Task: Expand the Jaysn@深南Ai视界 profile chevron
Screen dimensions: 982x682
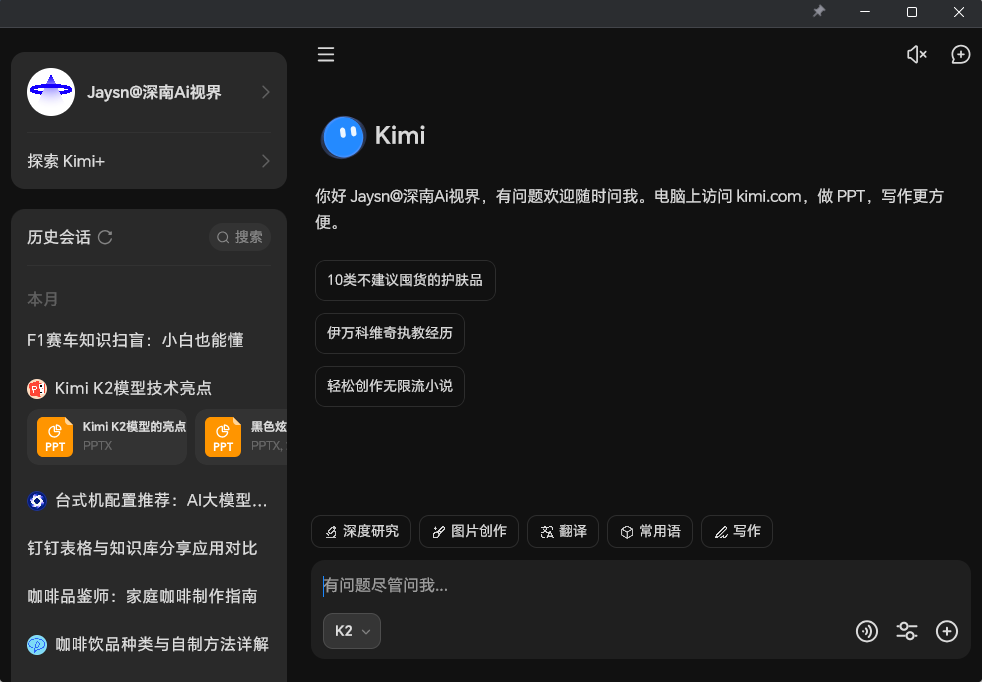Action: (265, 92)
